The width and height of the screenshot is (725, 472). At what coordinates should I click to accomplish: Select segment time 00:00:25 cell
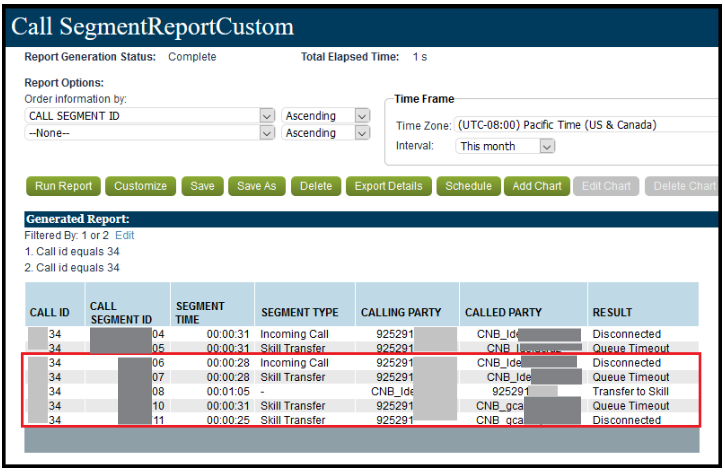228,420
